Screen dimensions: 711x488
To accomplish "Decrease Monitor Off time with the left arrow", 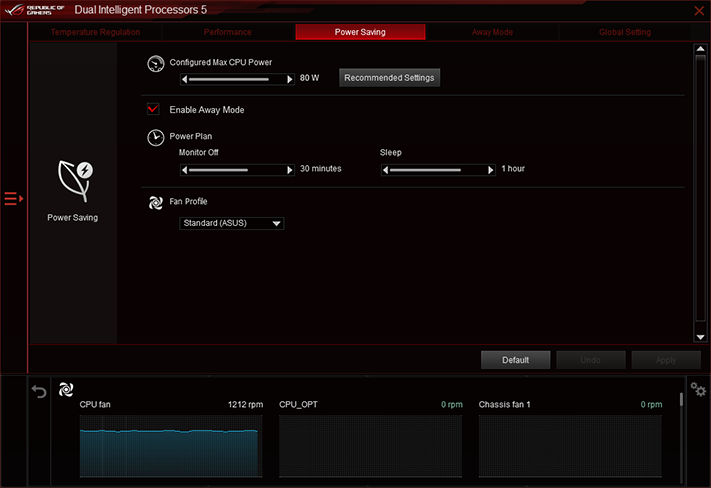I will click(x=185, y=170).
